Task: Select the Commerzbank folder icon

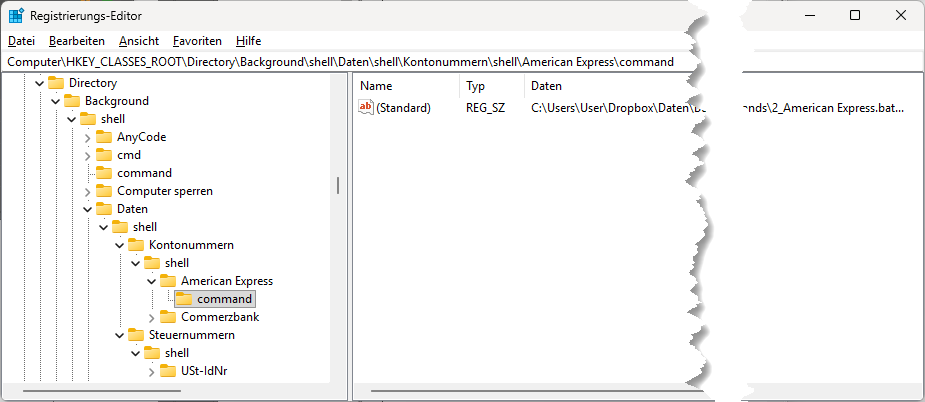Action: pyautogui.click(x=168, y=317)
